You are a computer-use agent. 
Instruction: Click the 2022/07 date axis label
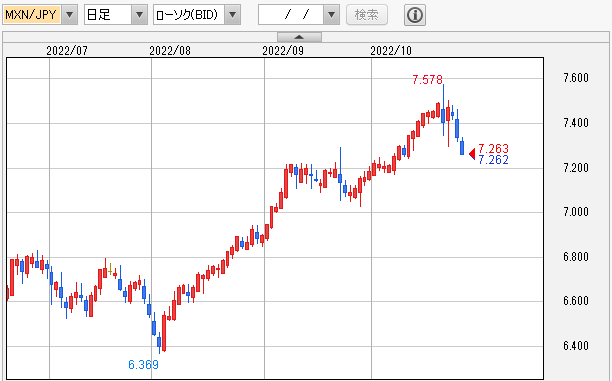point(67,51)
